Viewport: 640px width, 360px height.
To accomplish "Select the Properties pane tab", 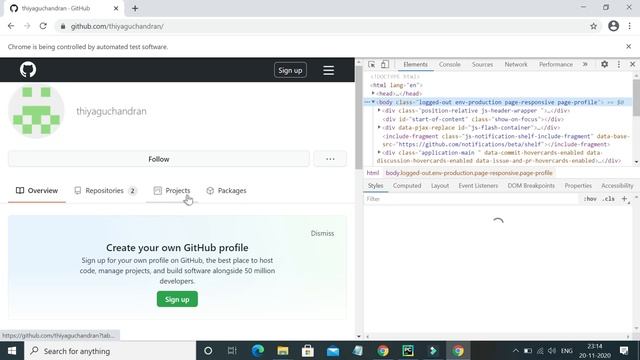I will (x=578, y=186).
